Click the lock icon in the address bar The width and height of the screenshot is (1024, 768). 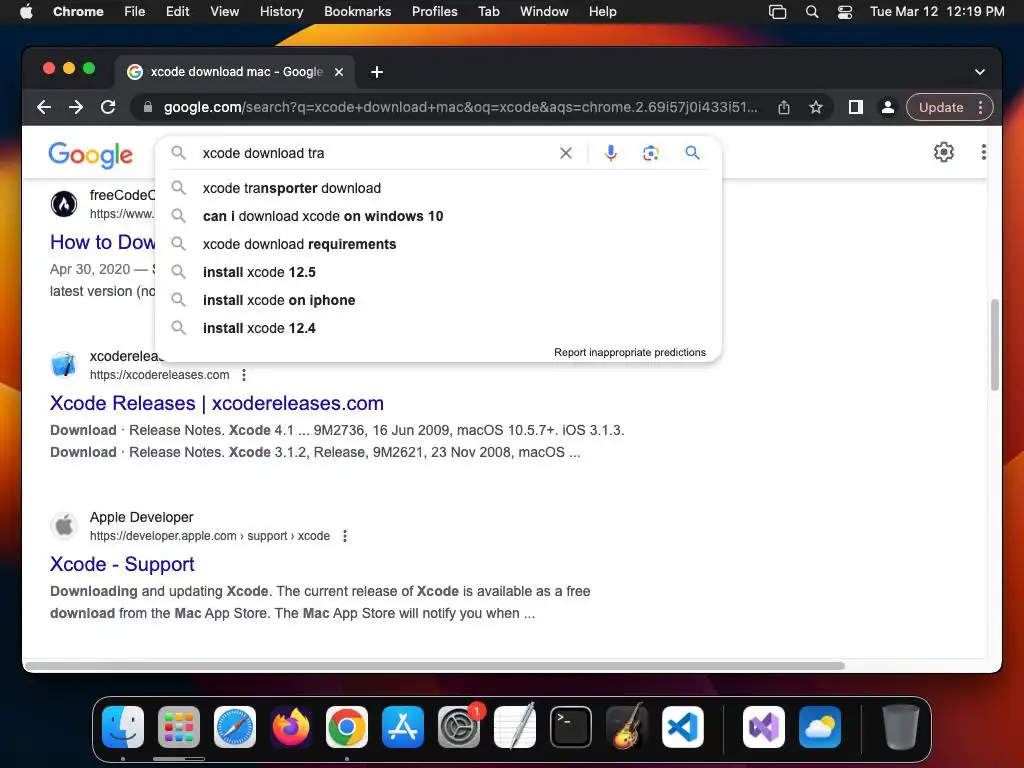[x=148, y=107]
